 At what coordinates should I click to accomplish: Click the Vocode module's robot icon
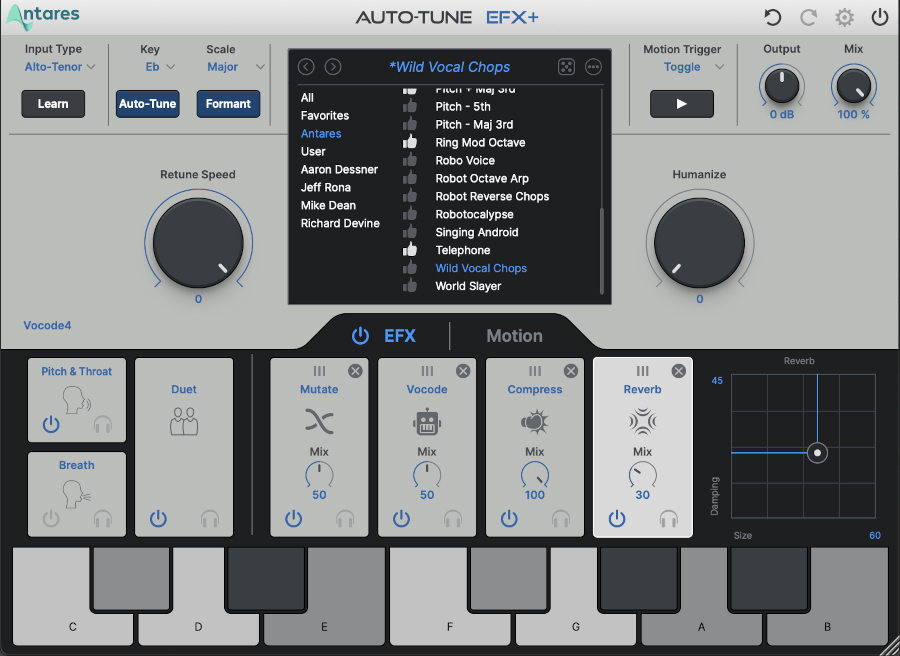(x=427, y=422)
